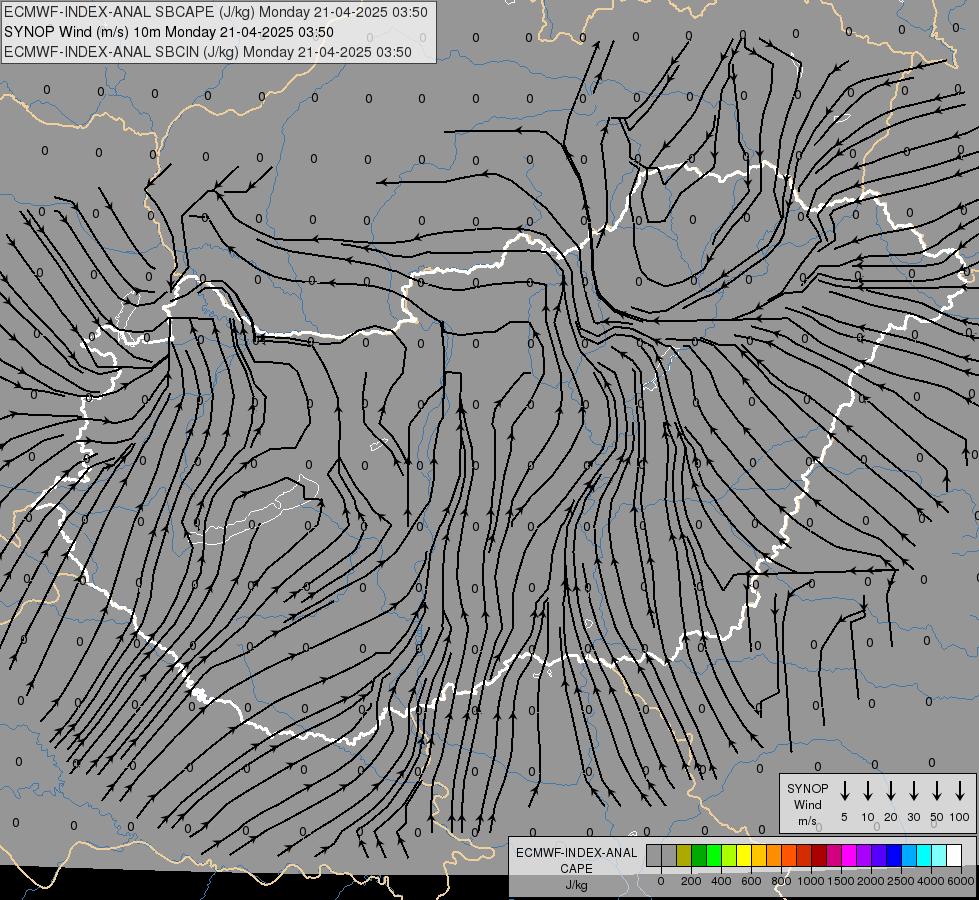Click the 100 m/s wind arrow in legend
The image size is (979, 900).
pos(960,791)
